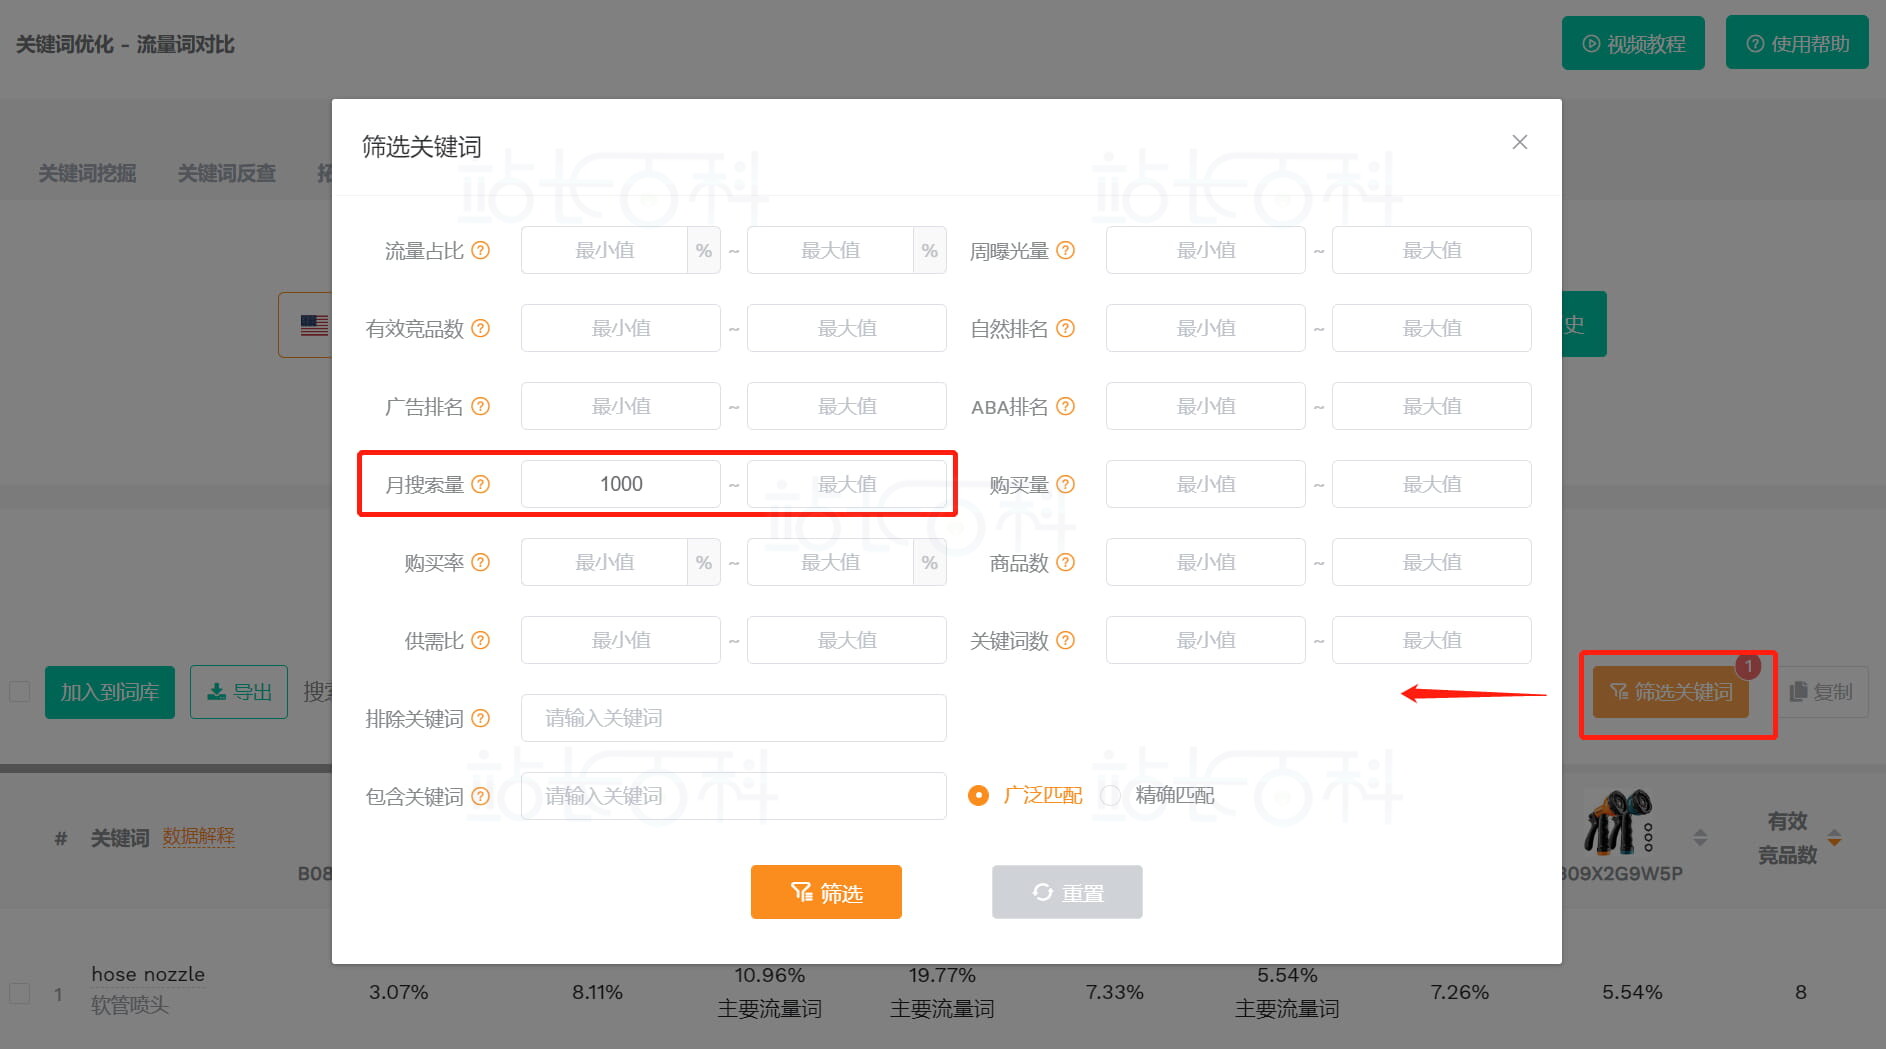The image size is (1886, 1049).
Task: Click the 广告排名 maximum field
Action: (847, 406)
